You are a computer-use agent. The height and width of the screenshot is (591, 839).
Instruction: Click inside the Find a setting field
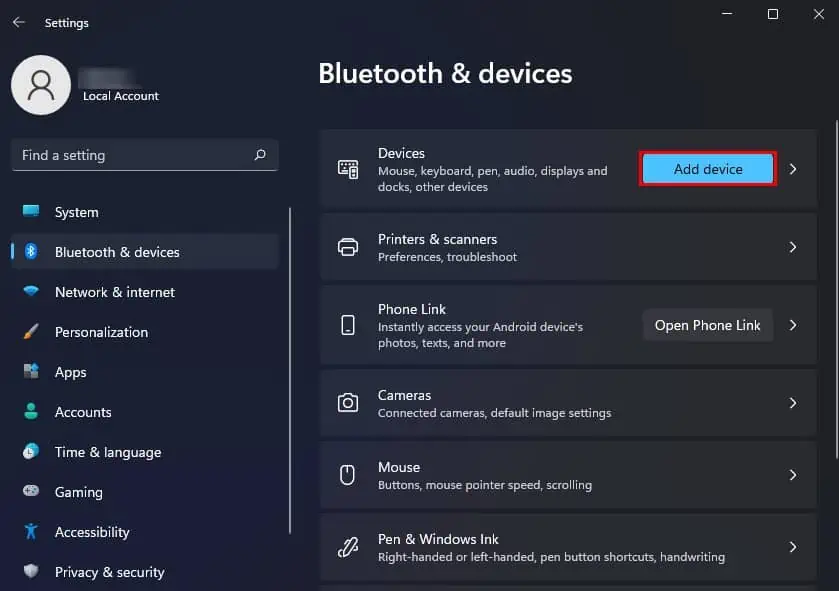[x=130, y=155]
